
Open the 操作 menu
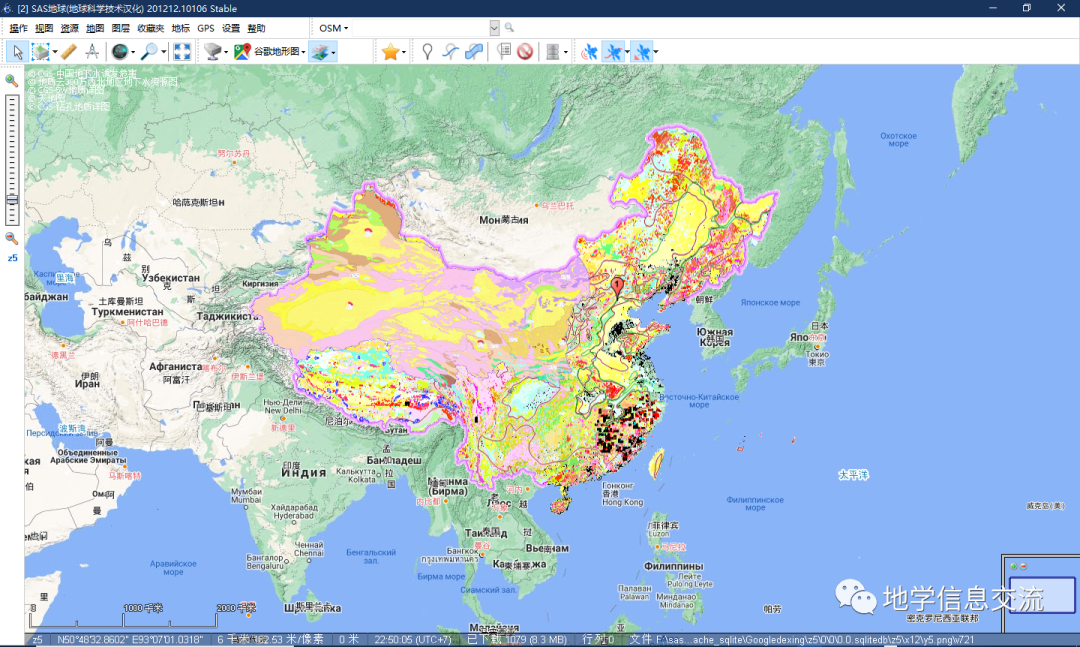(x=18, y=28)
